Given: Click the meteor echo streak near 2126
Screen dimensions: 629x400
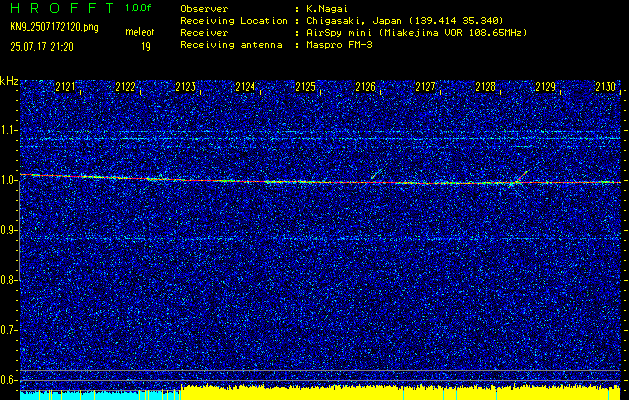Looking at the screenshot, I should click(377, 173).
